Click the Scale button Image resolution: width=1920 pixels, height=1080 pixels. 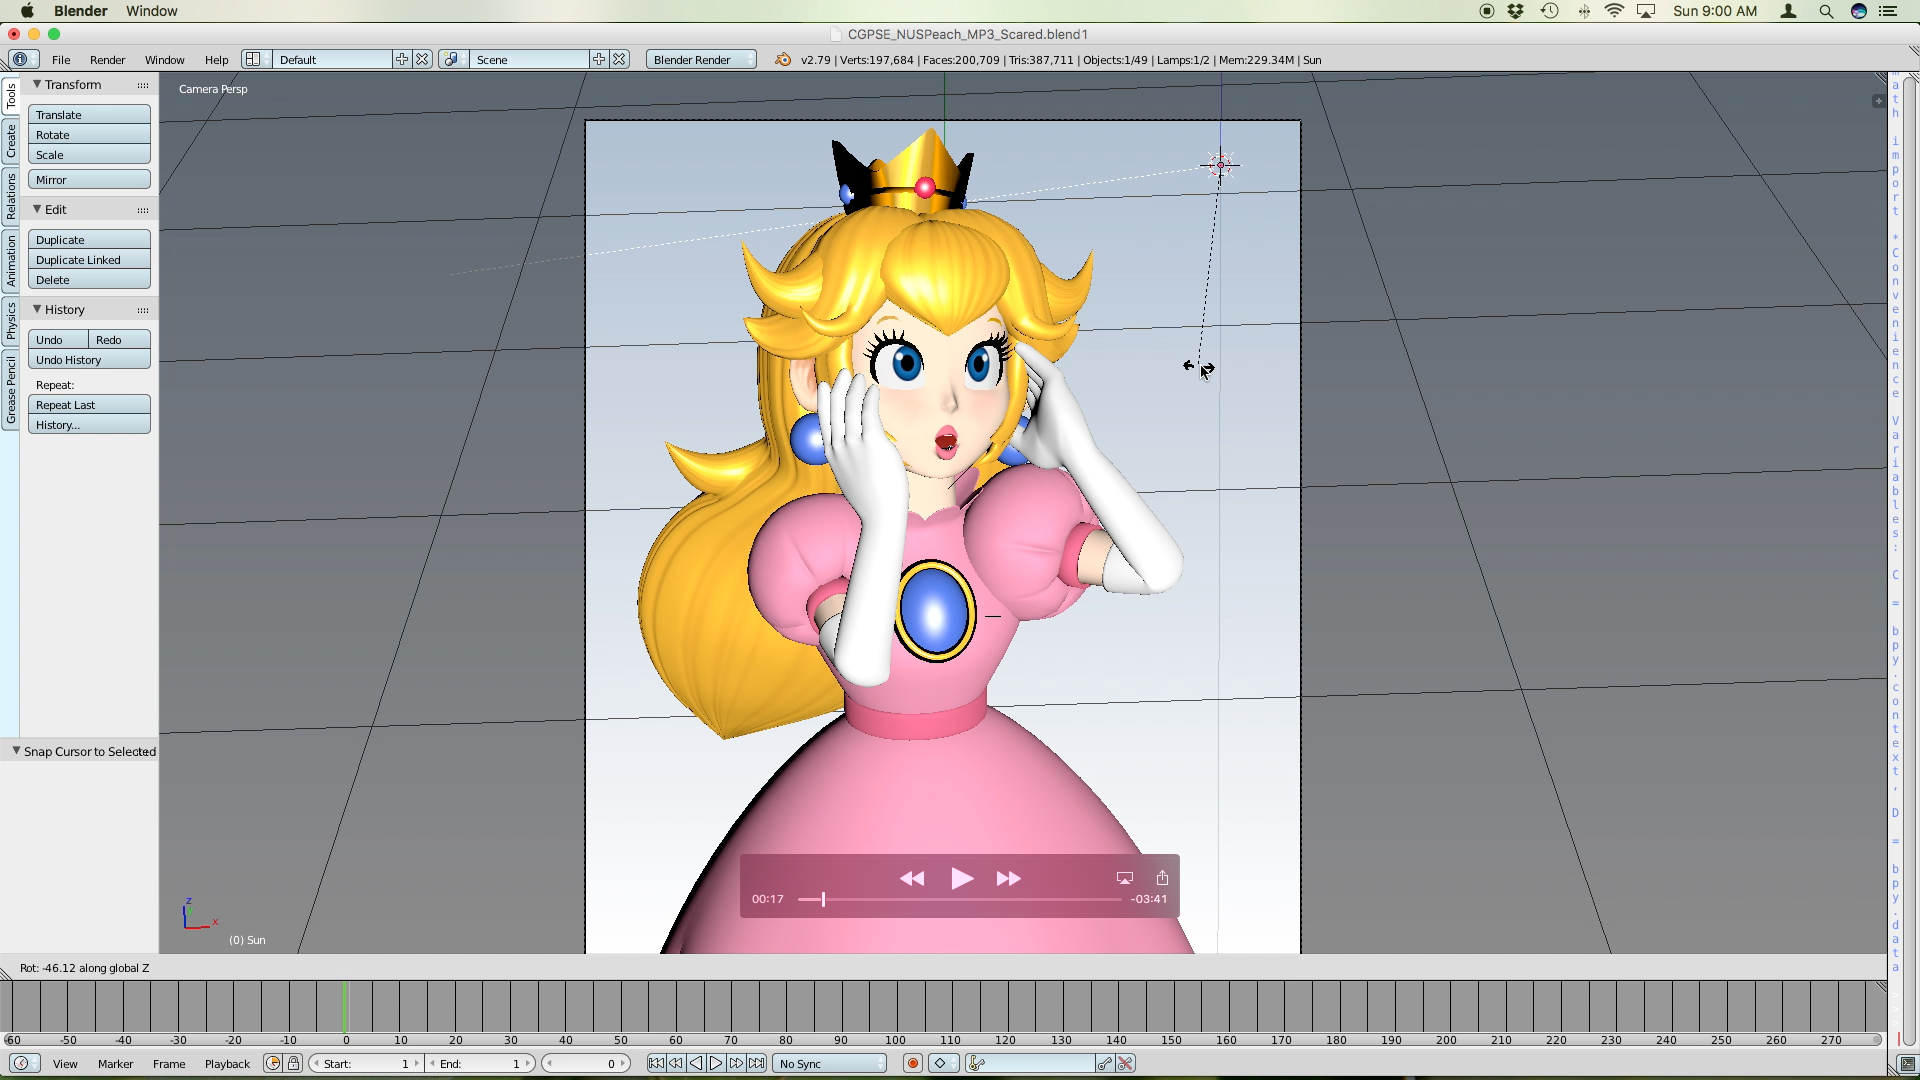(x=89, y=154)
